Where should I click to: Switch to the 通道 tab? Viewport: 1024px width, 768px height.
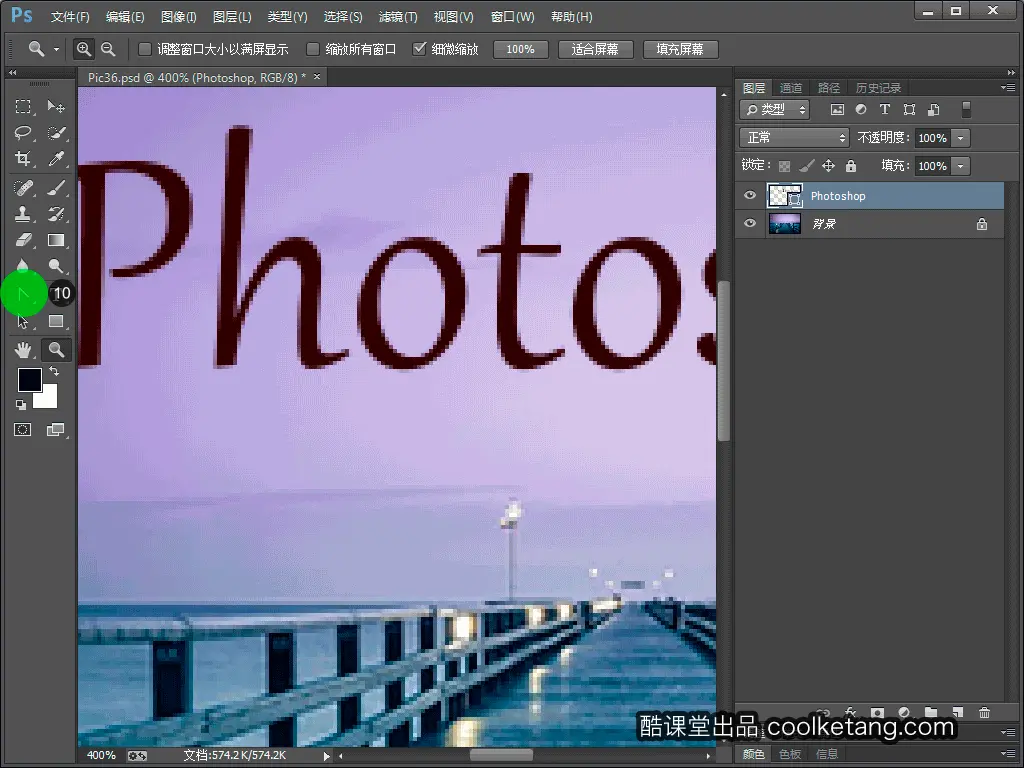[791, 88]
